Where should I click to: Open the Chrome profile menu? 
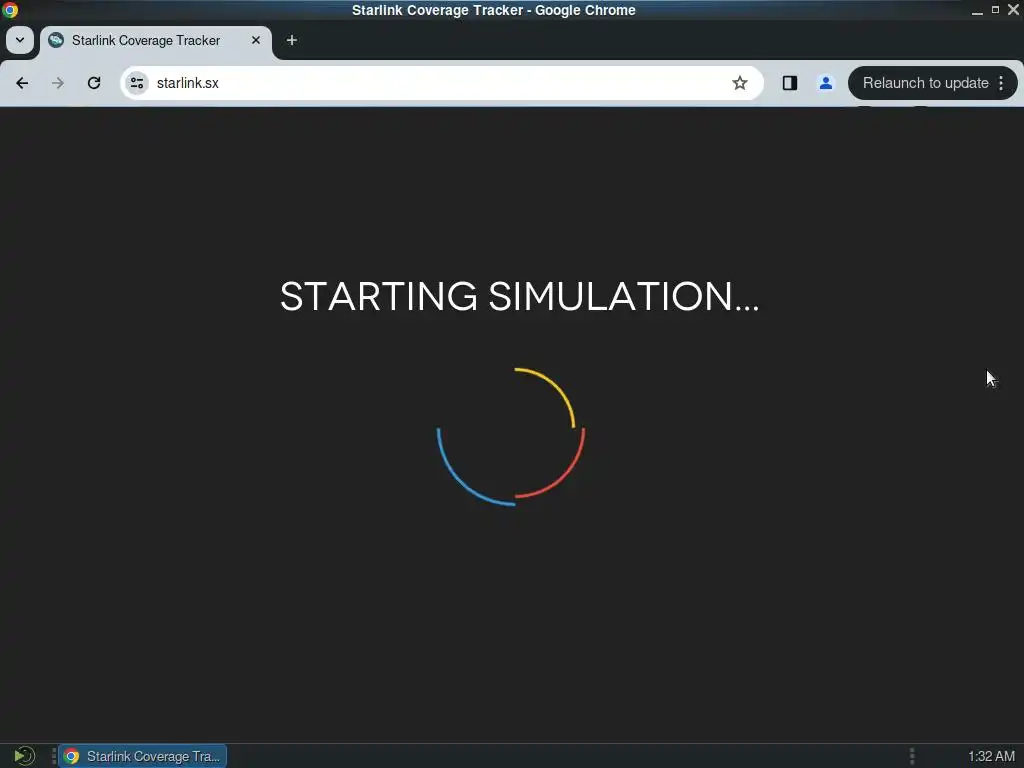click(x=825, y=83)
